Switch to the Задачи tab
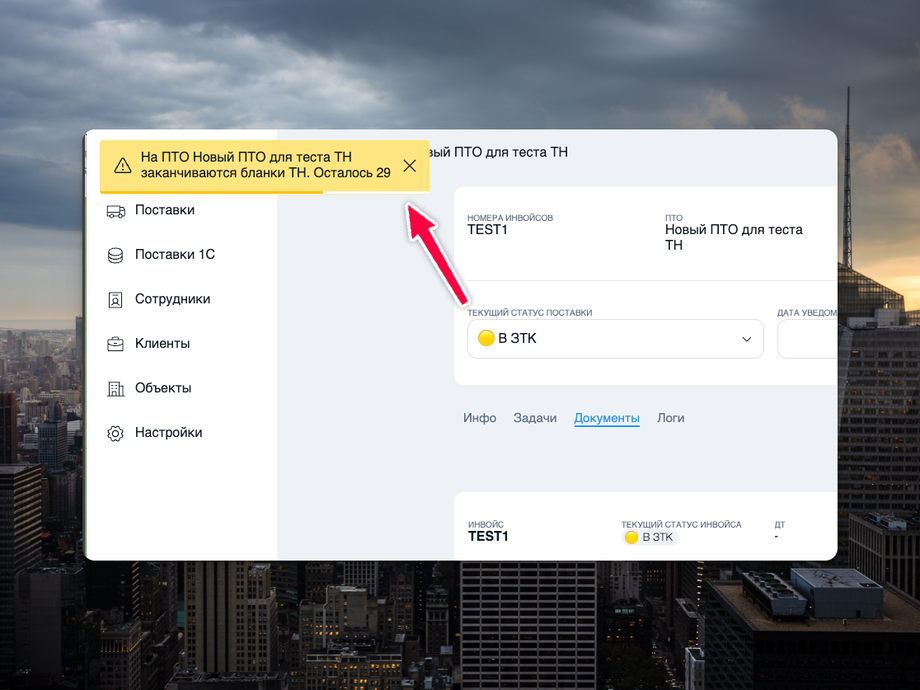The height and width of the screenshot is (690, 920). [x=535, y=418]
